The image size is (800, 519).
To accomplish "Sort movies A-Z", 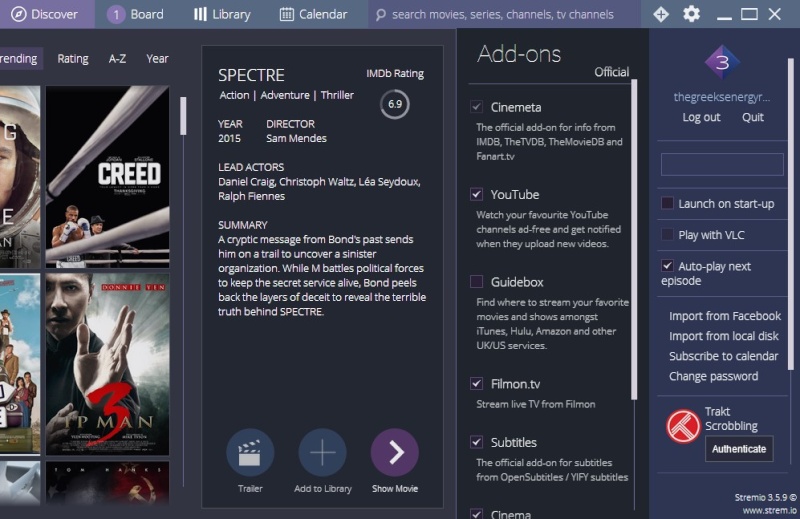I will (117, 59).
